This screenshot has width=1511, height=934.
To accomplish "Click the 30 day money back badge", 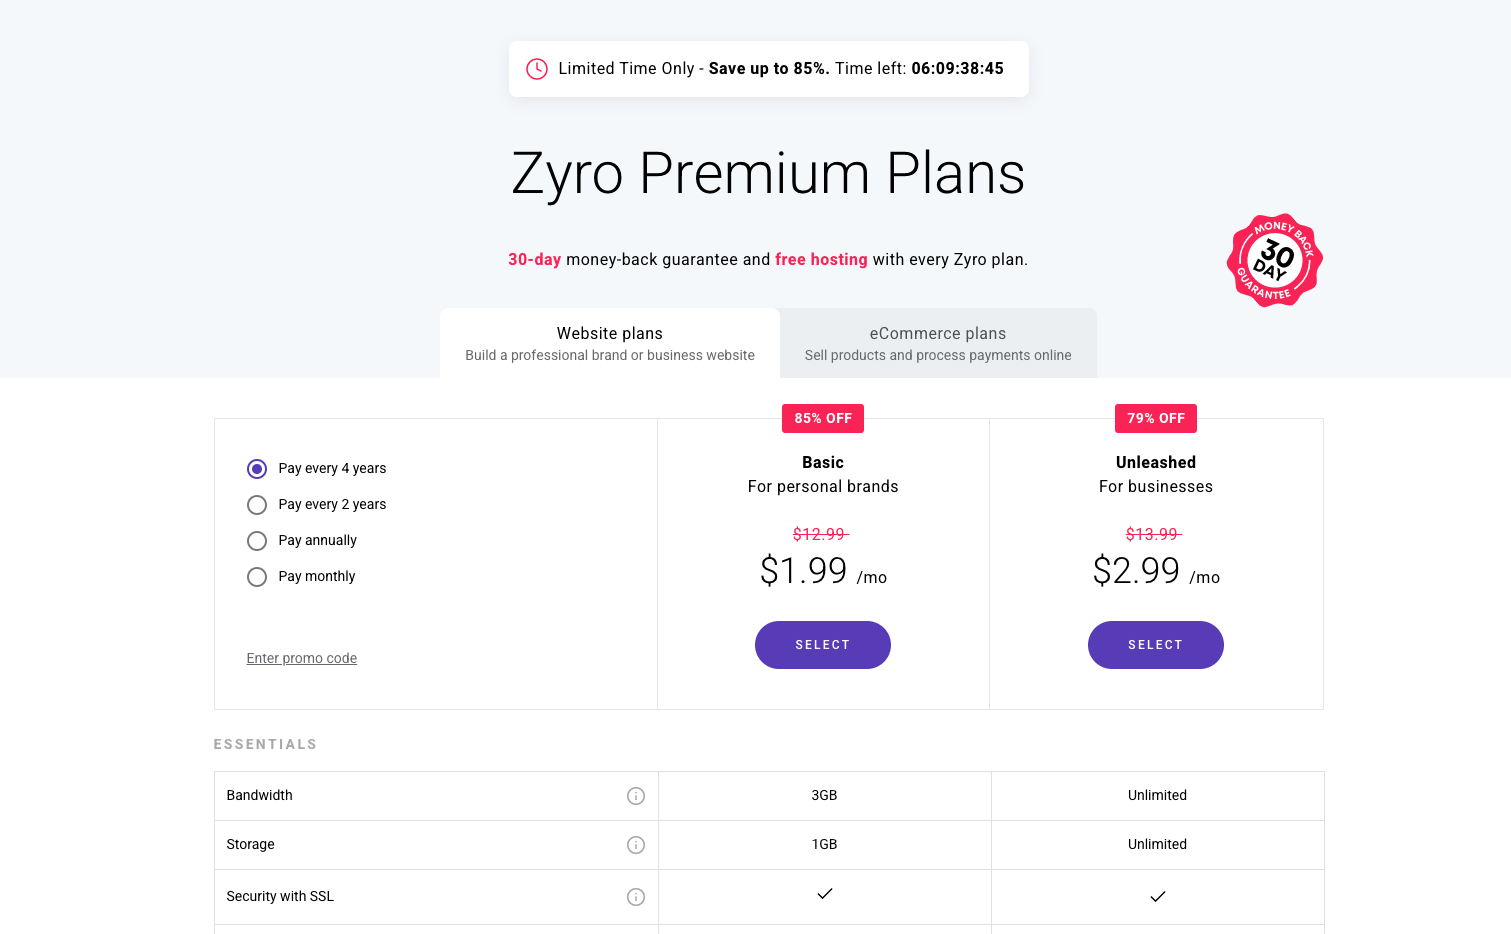I will [1275, 260].
